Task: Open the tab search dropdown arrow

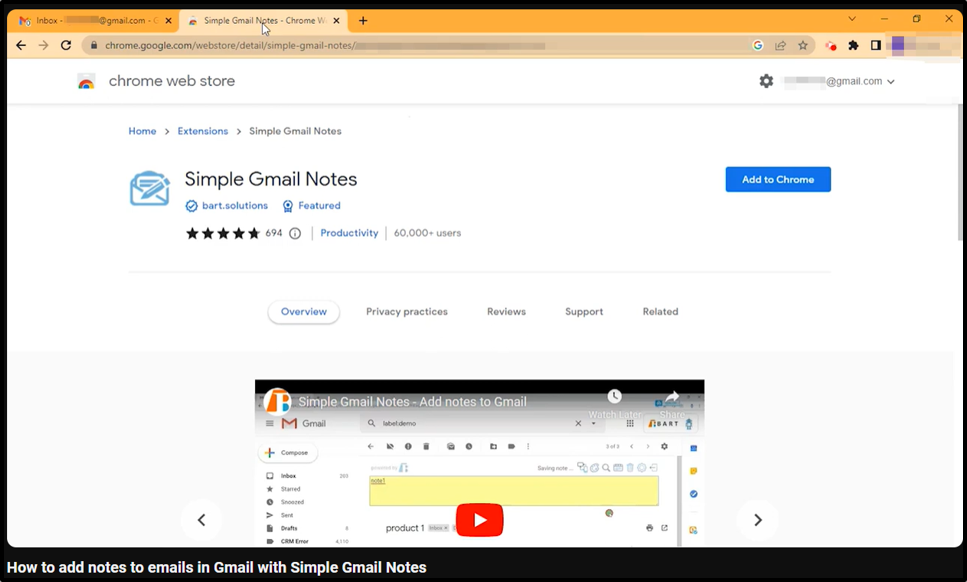Action: [x=852, y=19]
